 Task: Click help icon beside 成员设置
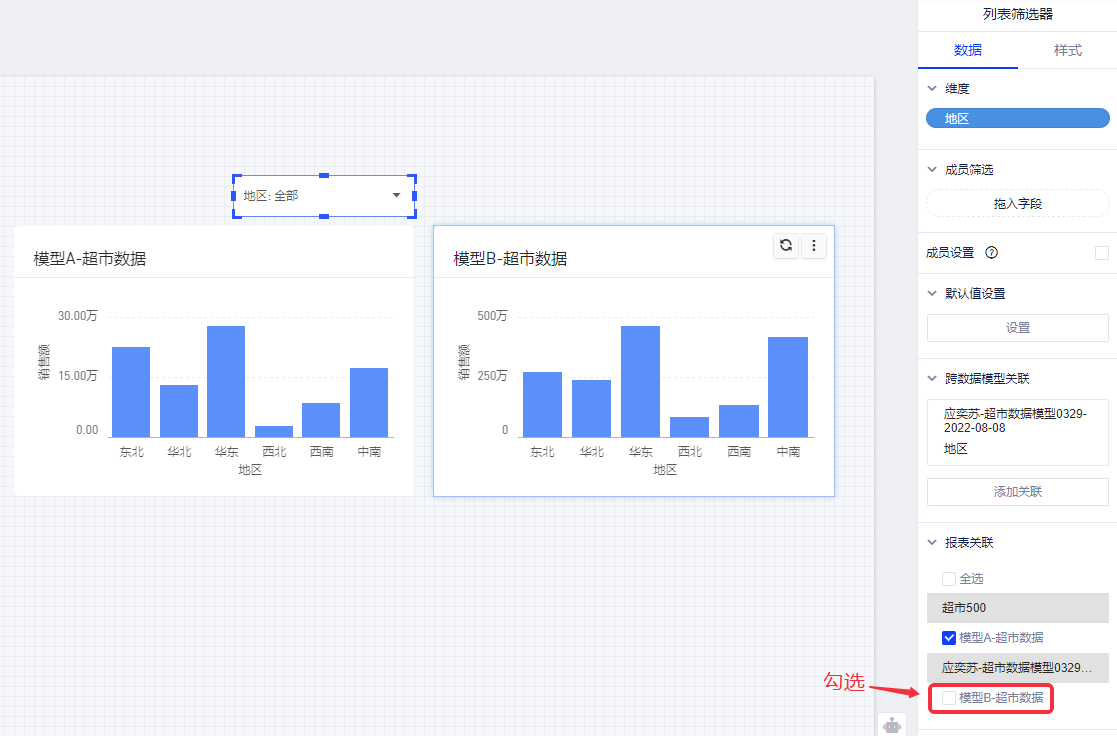(991, 253)
